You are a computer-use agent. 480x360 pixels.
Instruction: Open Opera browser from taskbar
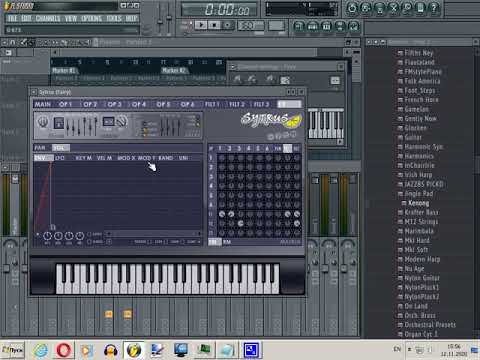click(64, 350)
